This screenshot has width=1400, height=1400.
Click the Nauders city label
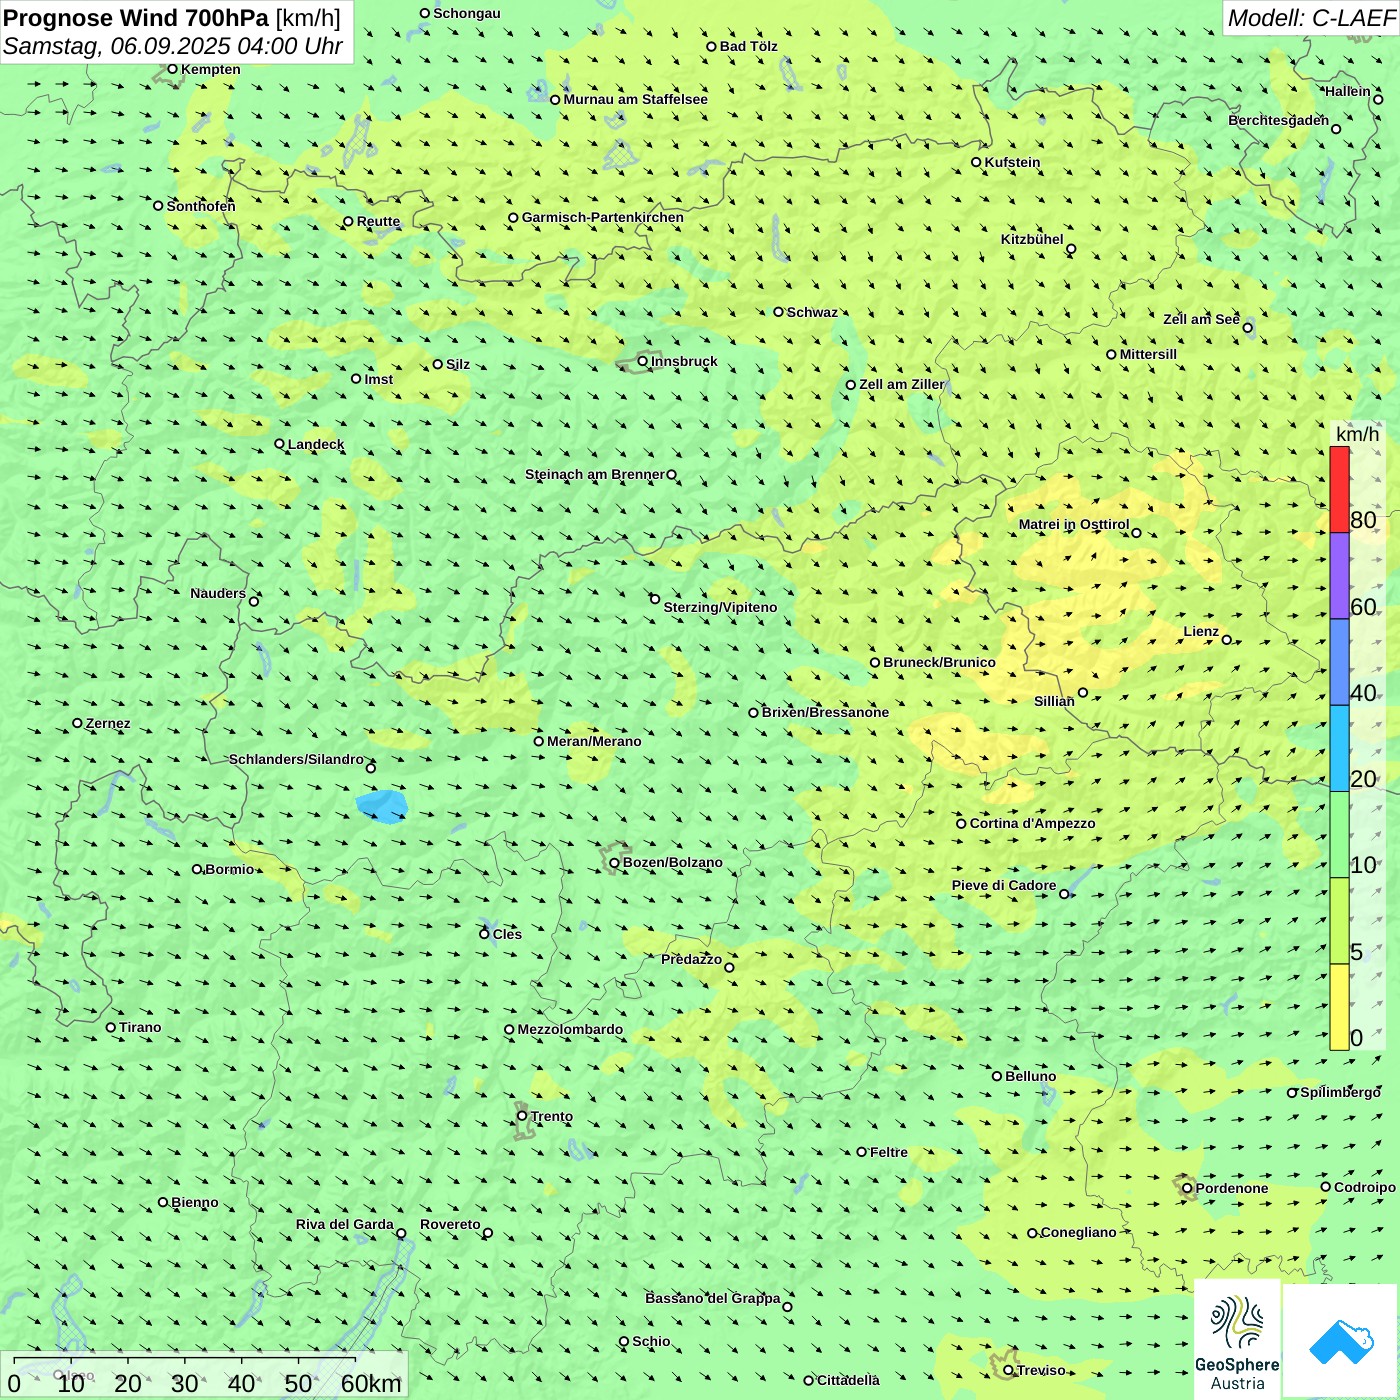pos(218,593)
